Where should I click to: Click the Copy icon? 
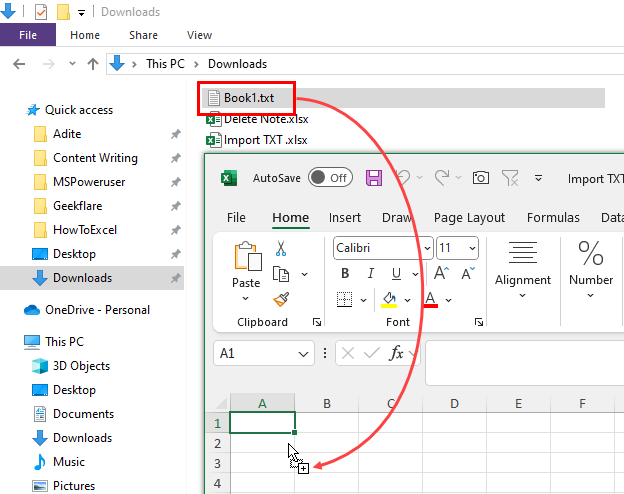coord(281,274)
